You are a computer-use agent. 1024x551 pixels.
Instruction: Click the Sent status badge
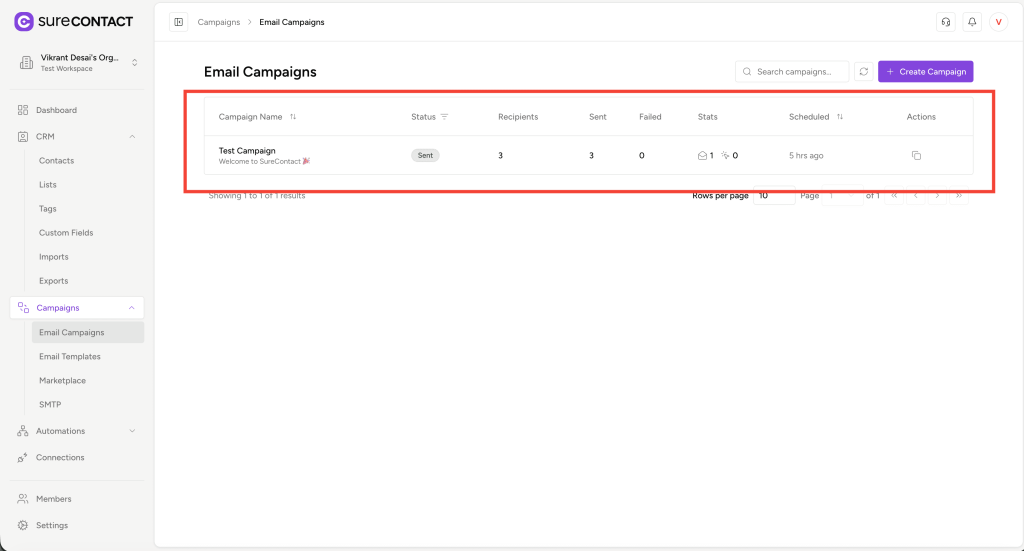425,155
